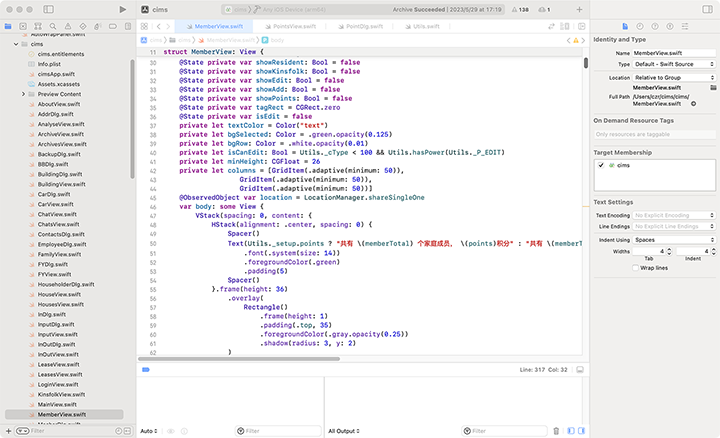Screen dimensions: 720x438
Task: Show the Quick Help inspector
Action: click(655, 26)
